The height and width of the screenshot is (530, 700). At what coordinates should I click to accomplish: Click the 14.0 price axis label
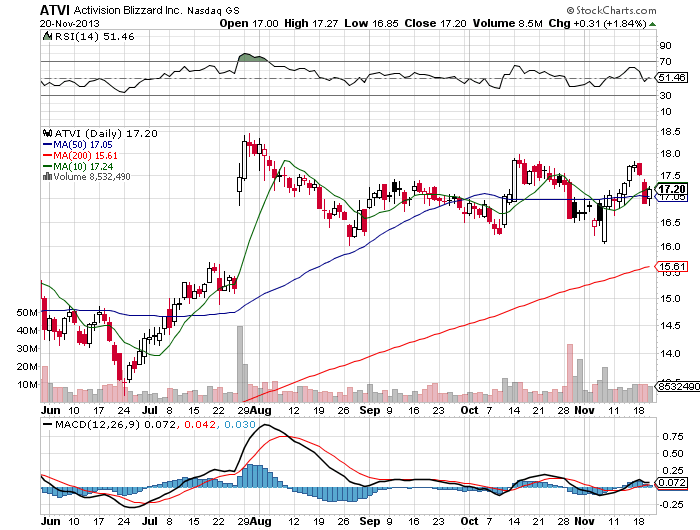pos(670,354)
